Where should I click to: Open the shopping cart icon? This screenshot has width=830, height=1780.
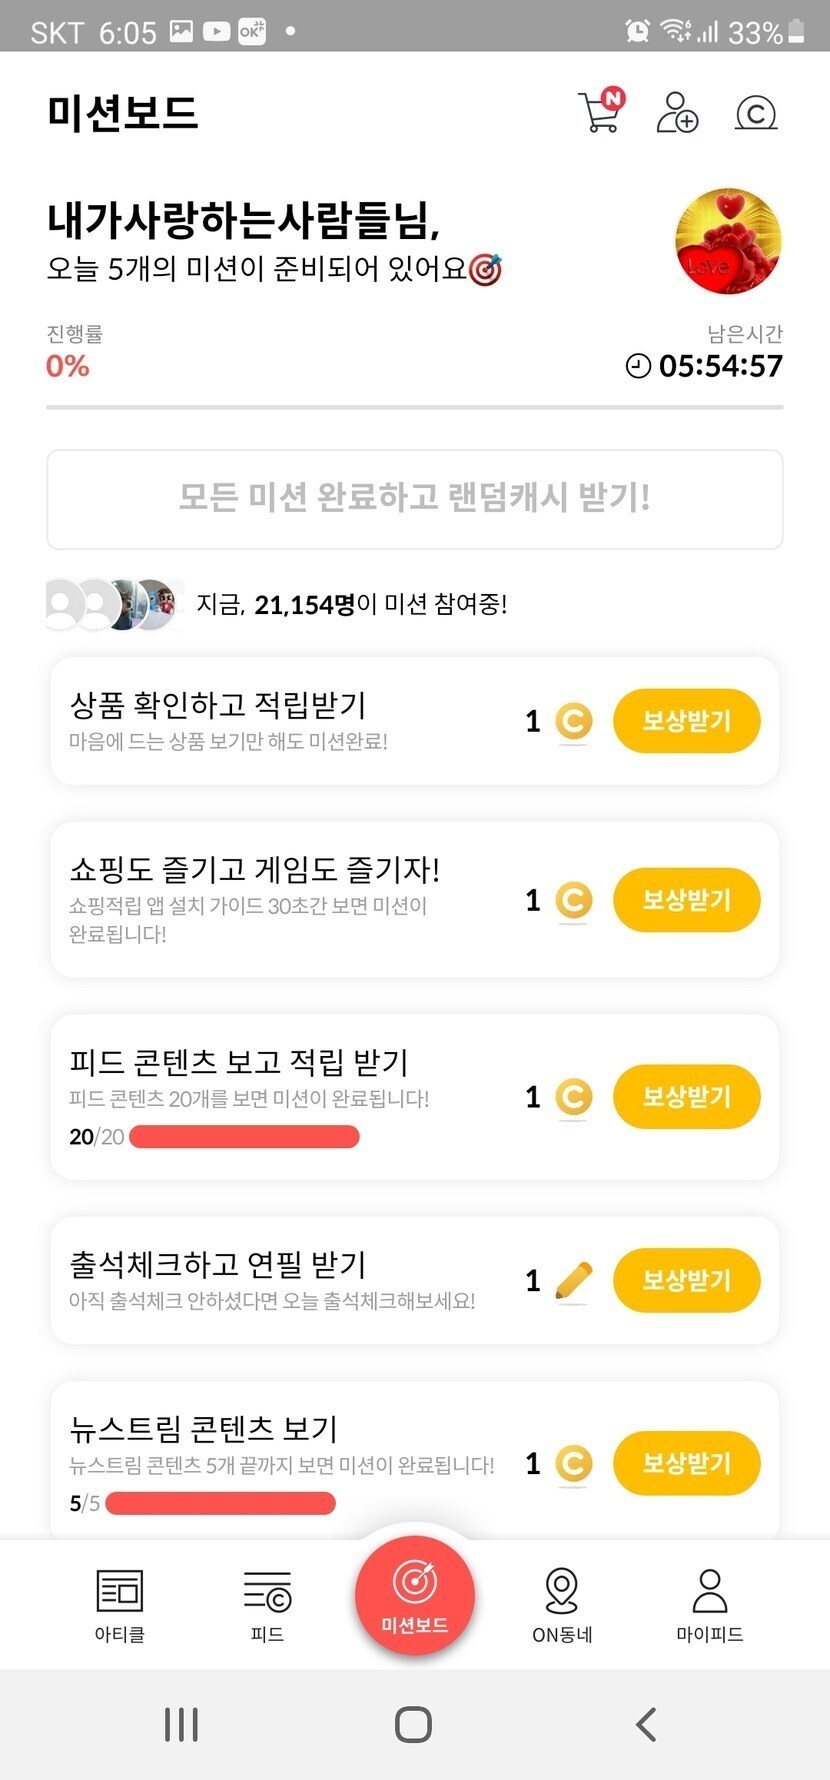[600, 112]
